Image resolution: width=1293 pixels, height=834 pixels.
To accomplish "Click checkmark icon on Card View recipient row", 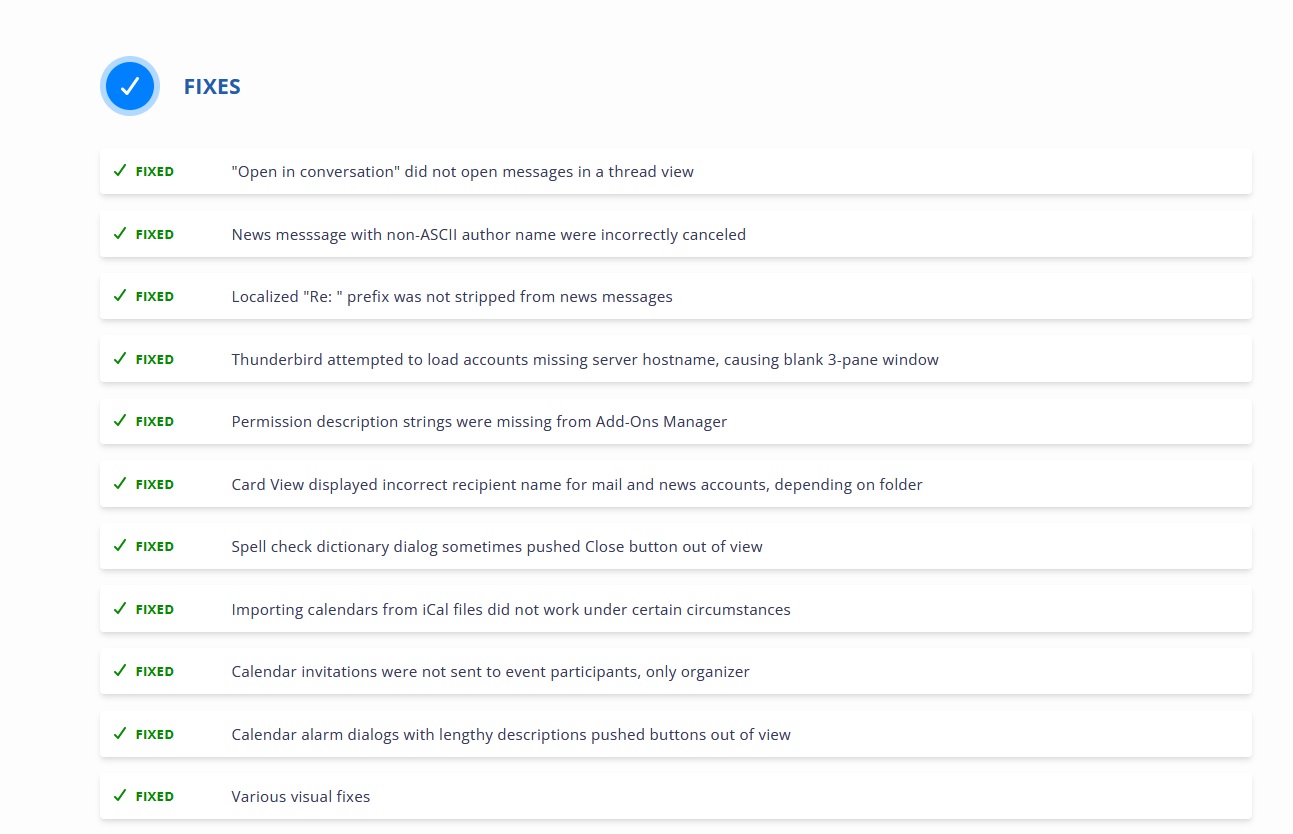I will tap(119, 484).
